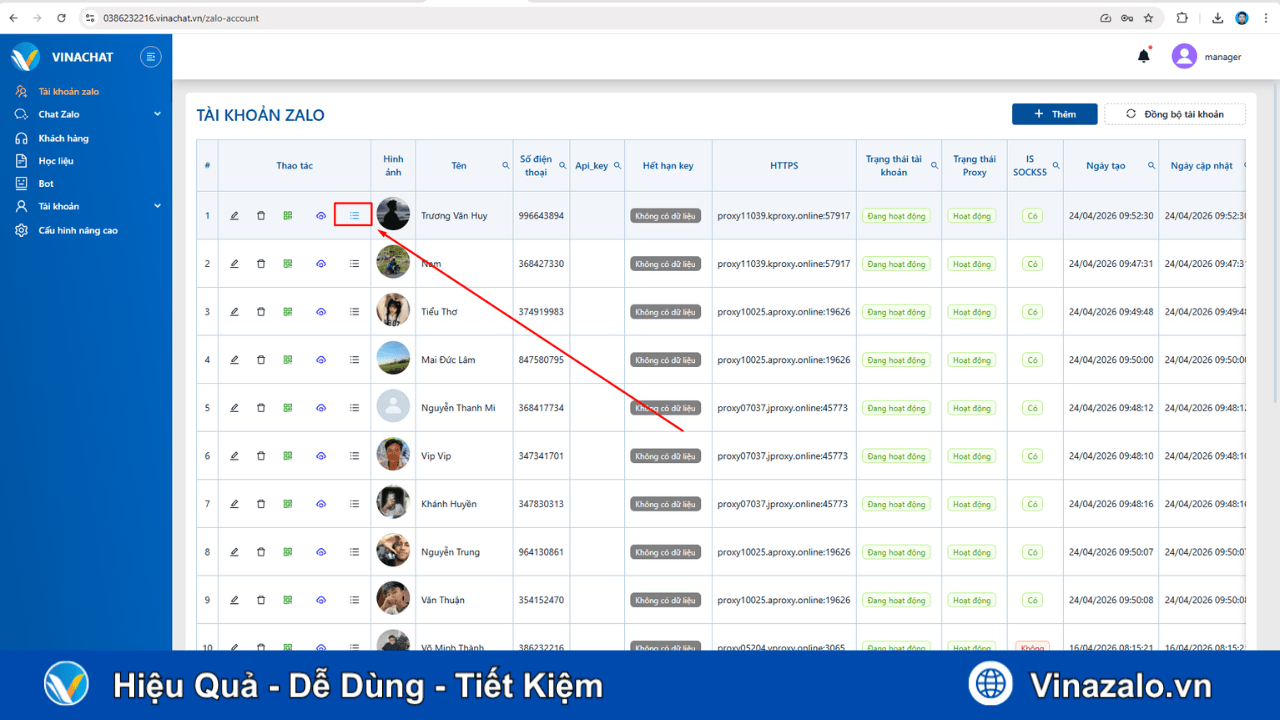Open the Bot section

point(46,184)
